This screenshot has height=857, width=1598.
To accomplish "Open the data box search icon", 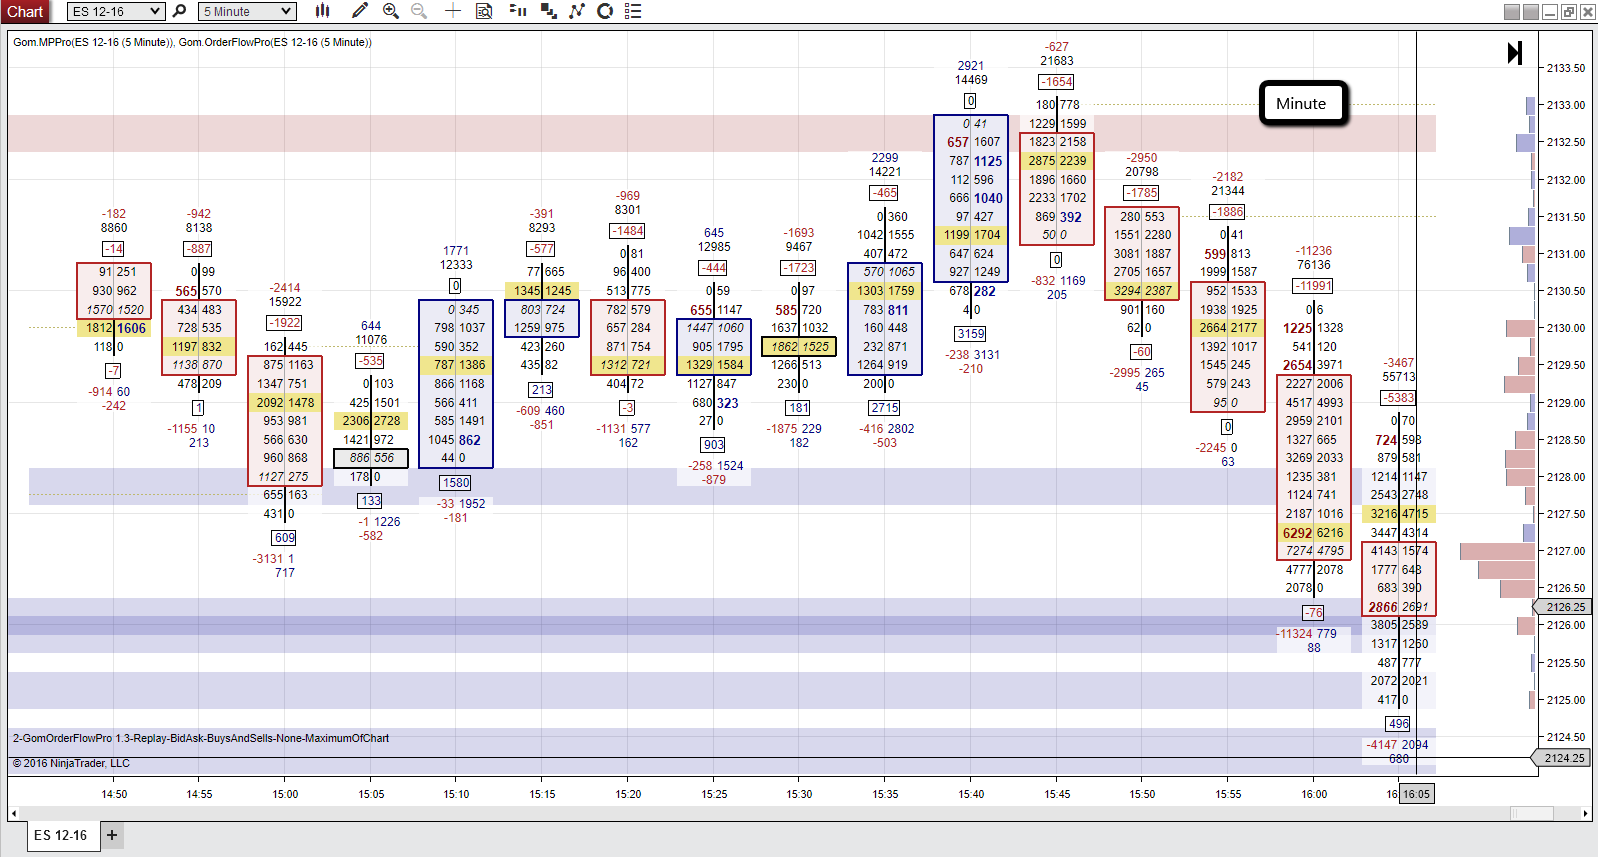I will [484, 11].
